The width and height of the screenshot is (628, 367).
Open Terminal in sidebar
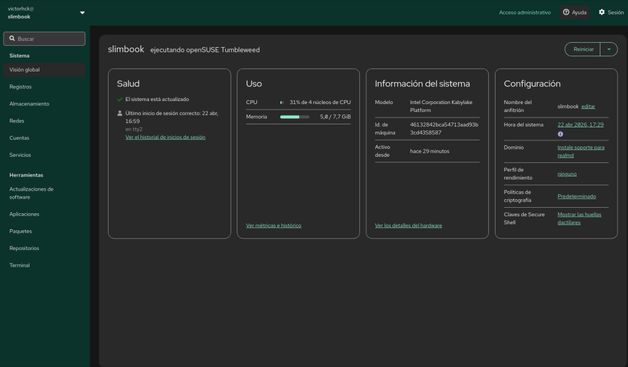tap(44, 265)
